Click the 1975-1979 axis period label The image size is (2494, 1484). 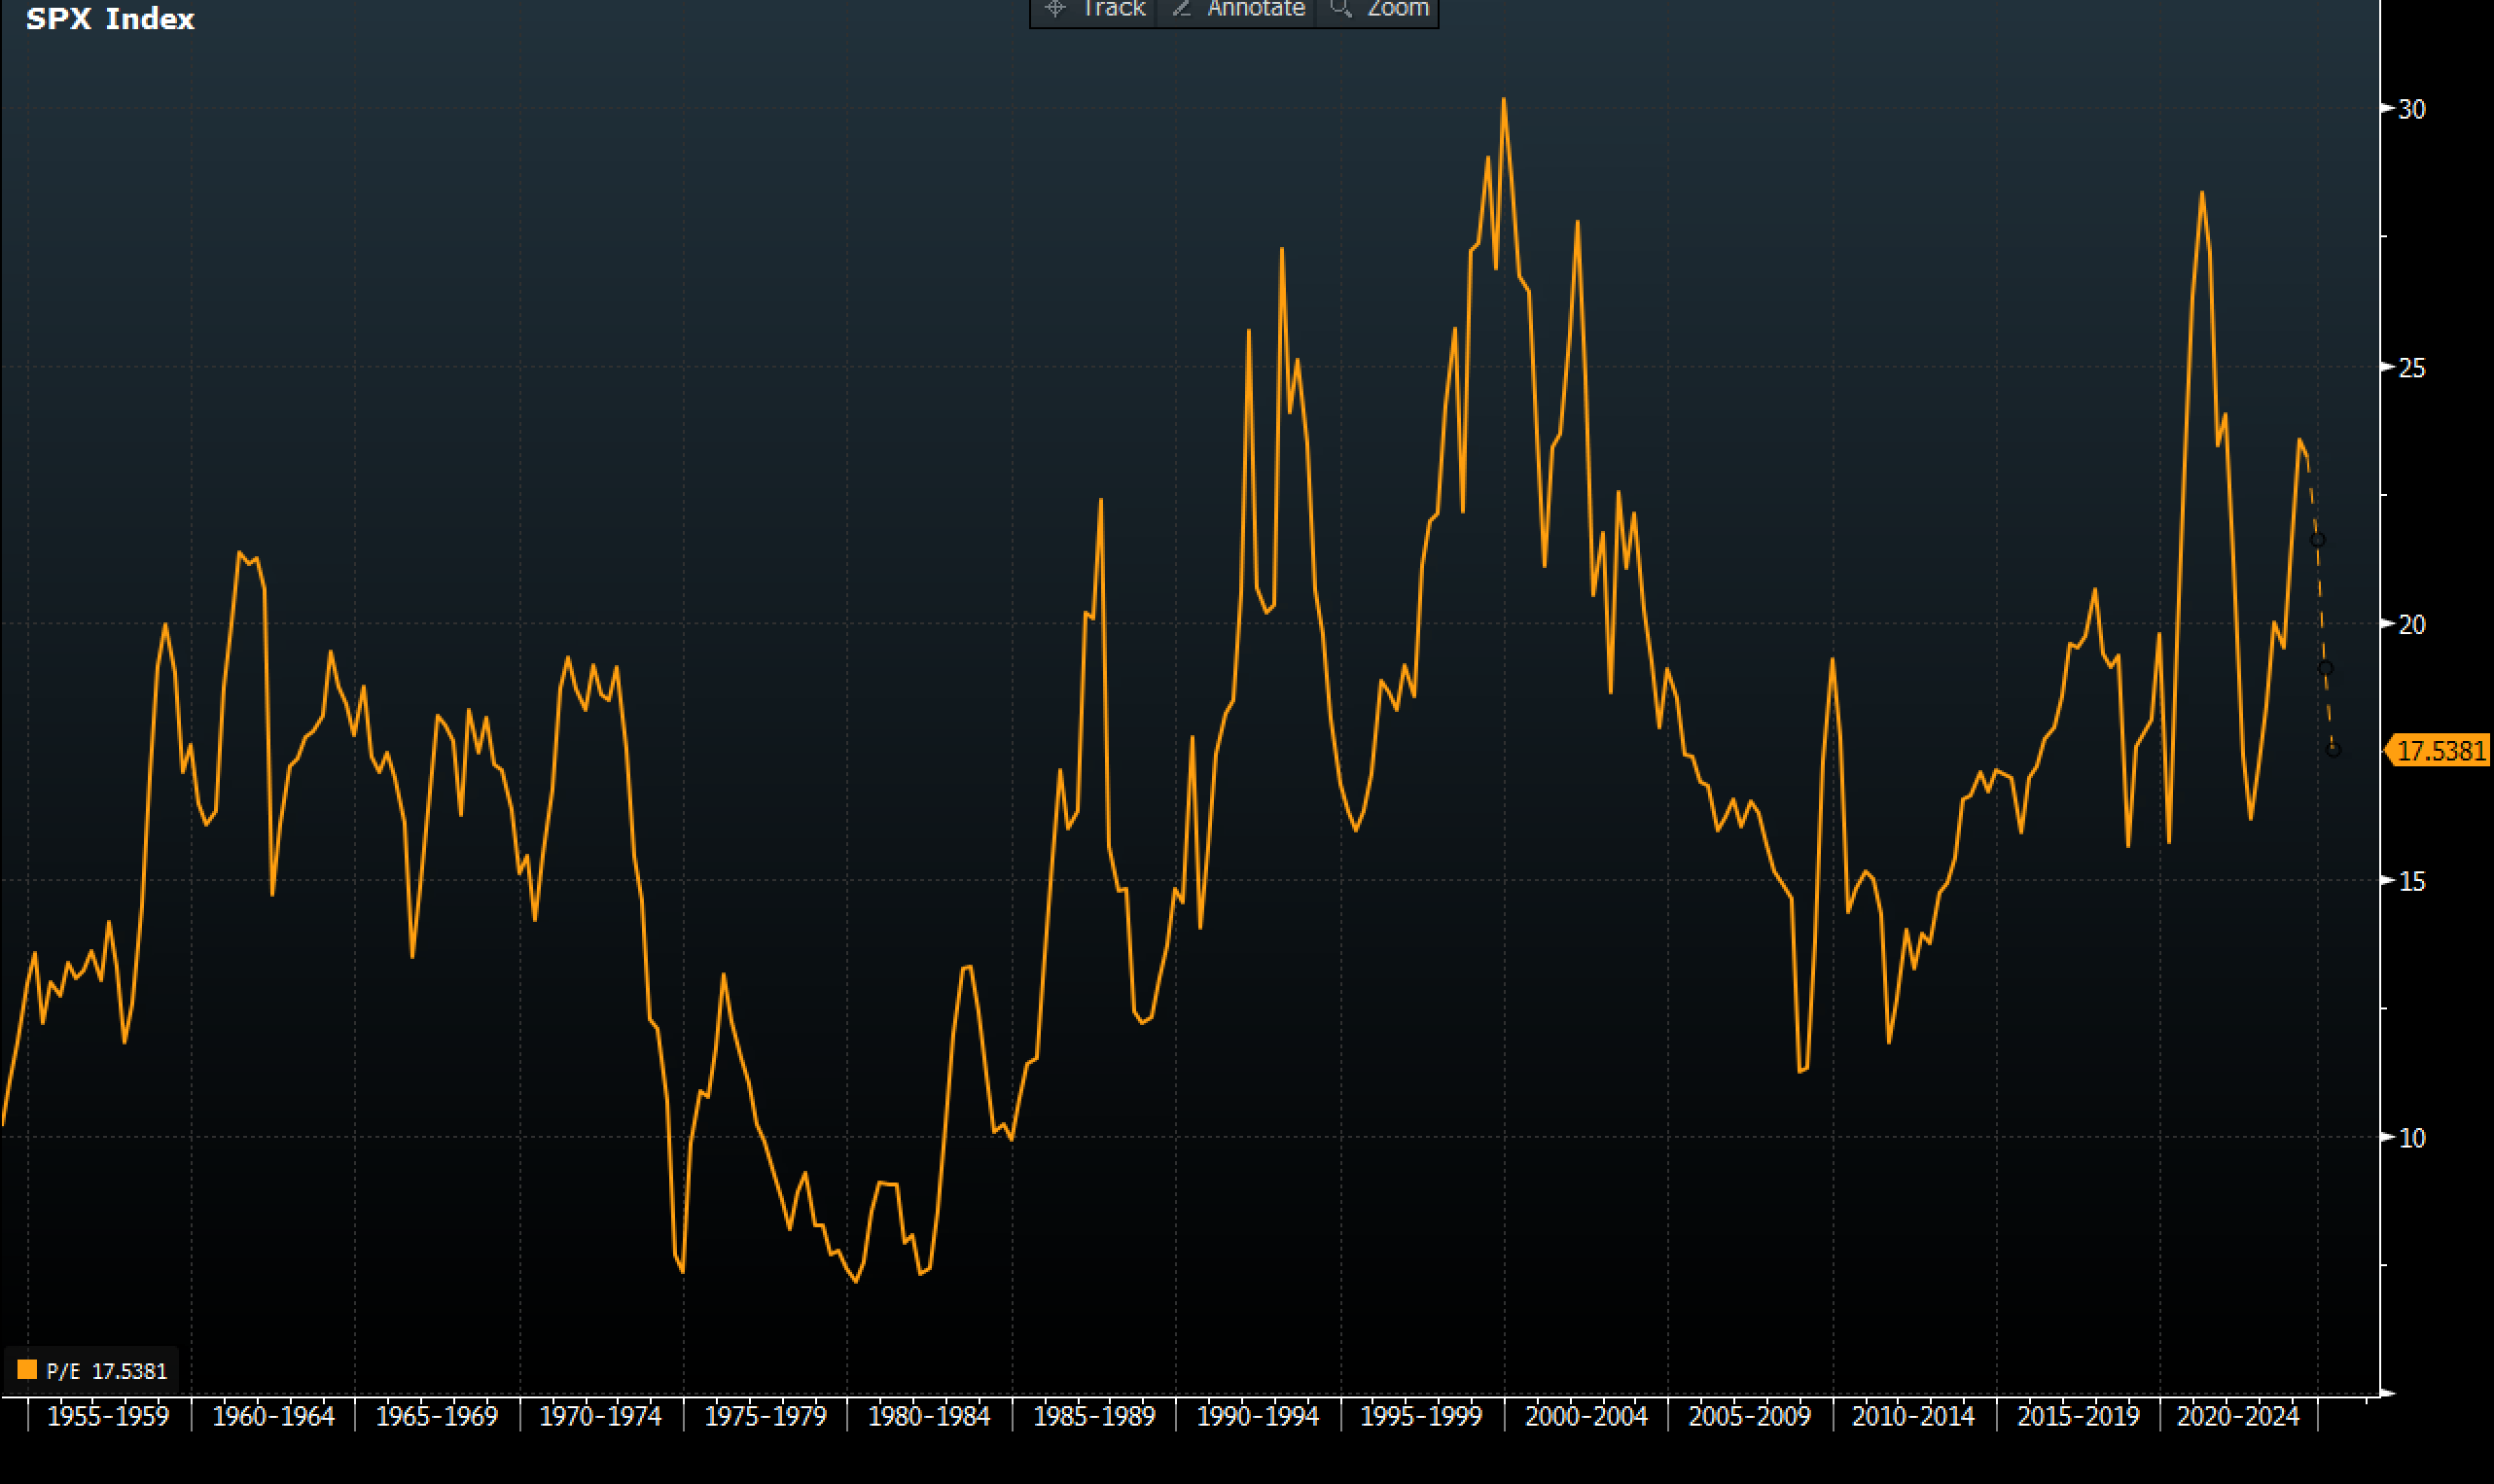tap(765, 1416)
